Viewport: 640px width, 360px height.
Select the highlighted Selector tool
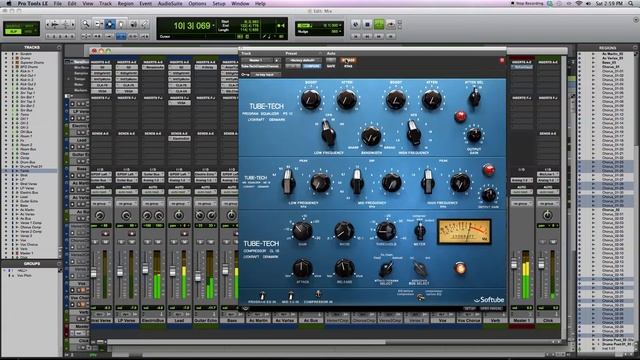110,24
